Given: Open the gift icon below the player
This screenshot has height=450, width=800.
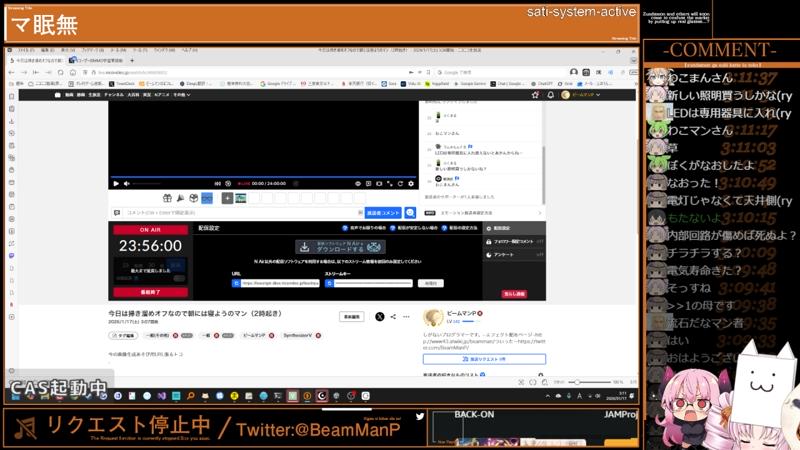Looking at the screenshot, I should [167, 198].
